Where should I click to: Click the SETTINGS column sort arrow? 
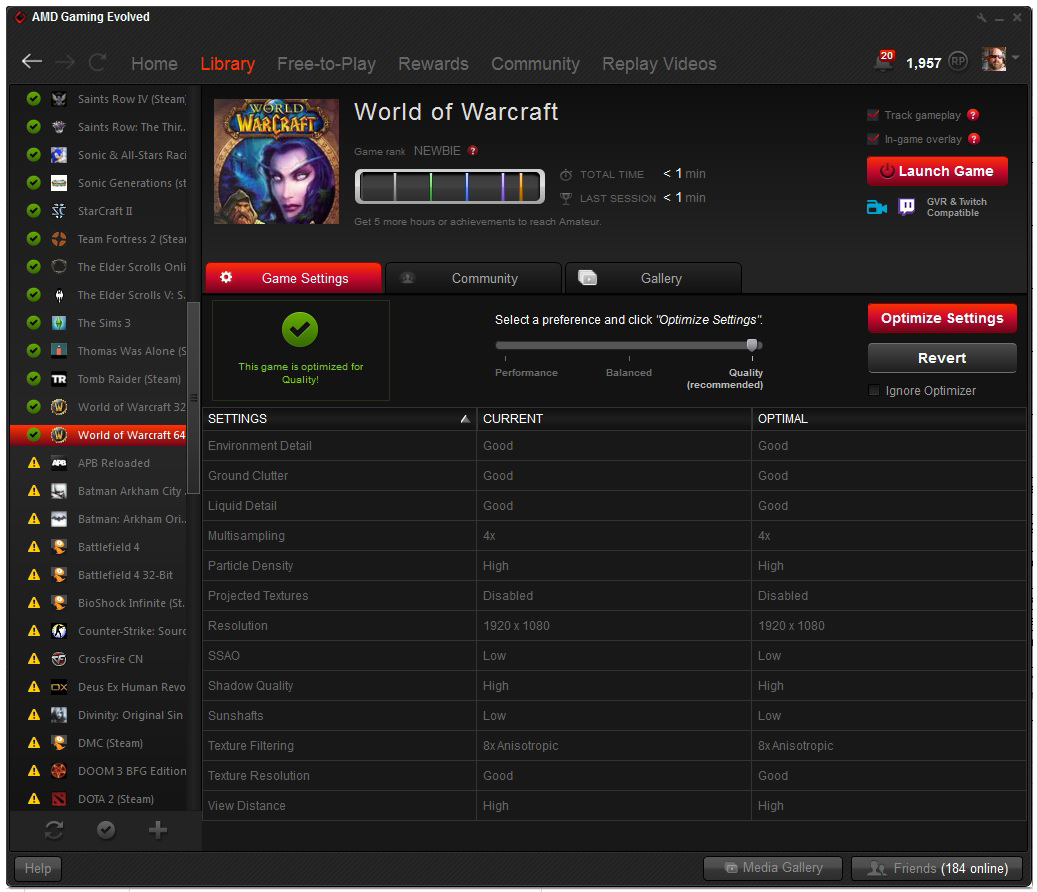tap(464, 419)
